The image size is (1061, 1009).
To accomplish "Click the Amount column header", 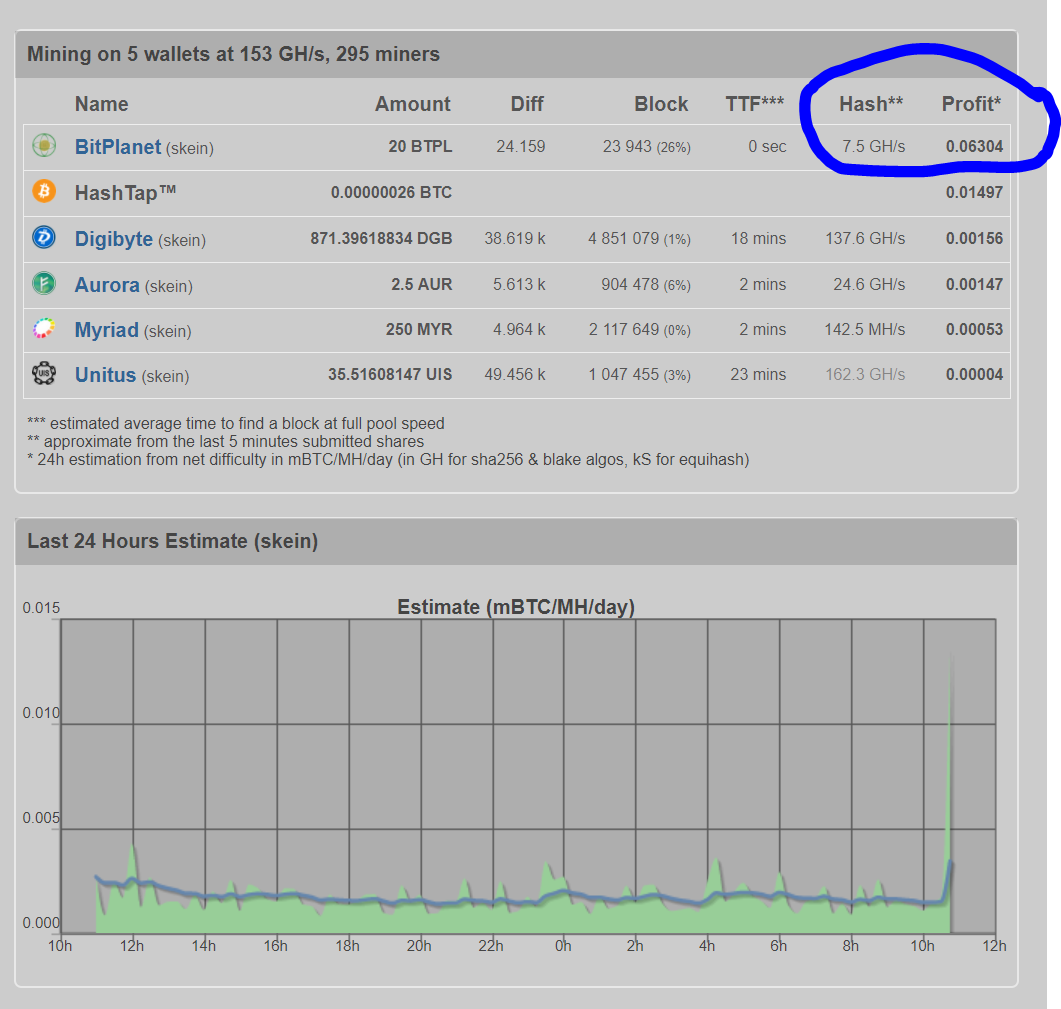I will click(x=413, y=104).
